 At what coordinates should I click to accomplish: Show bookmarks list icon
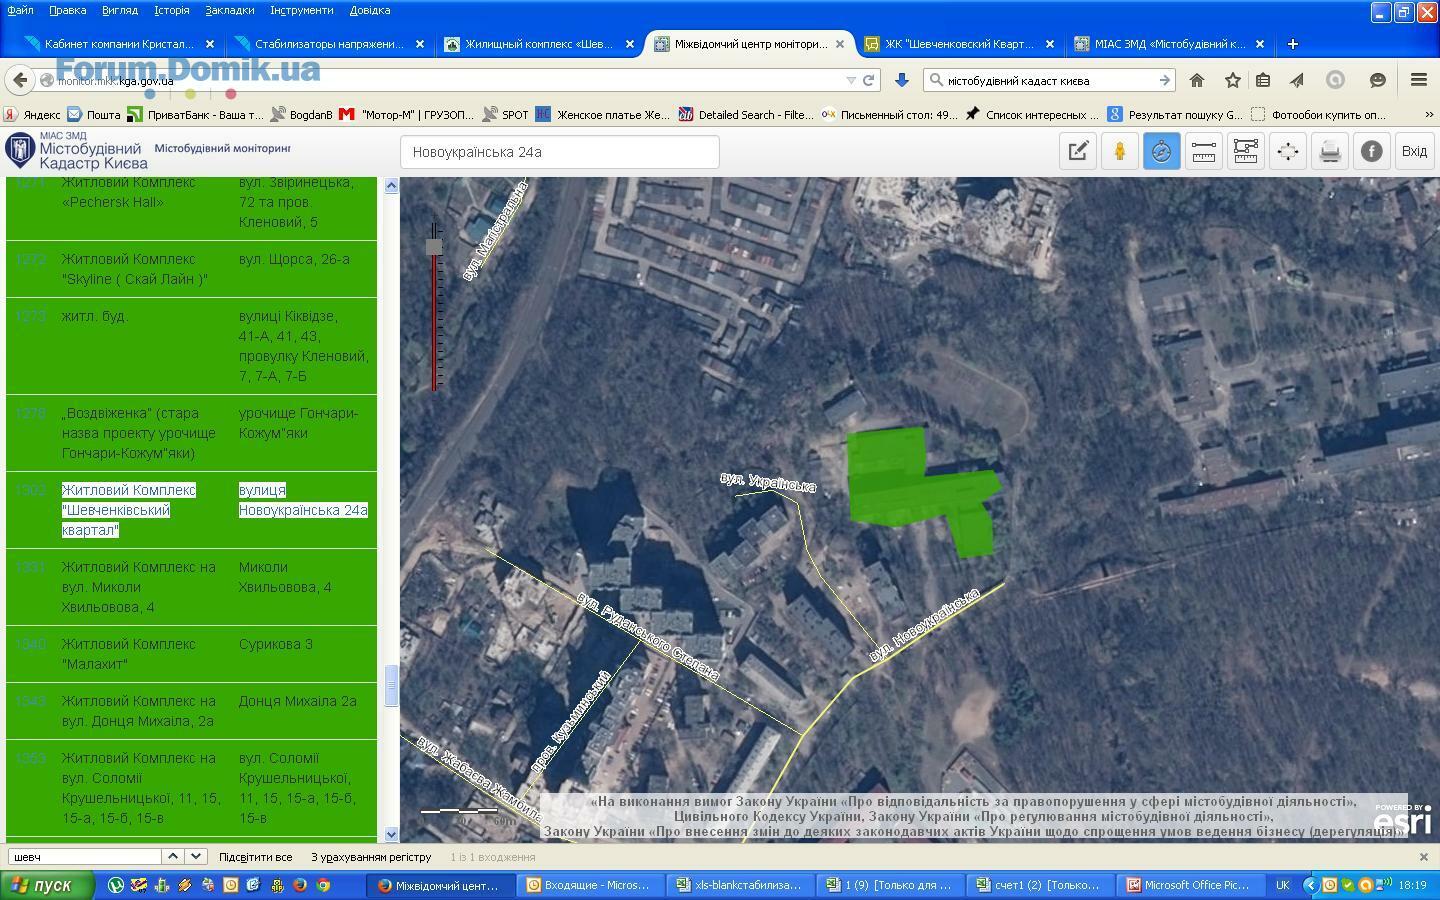click(x=1263, y=80)
